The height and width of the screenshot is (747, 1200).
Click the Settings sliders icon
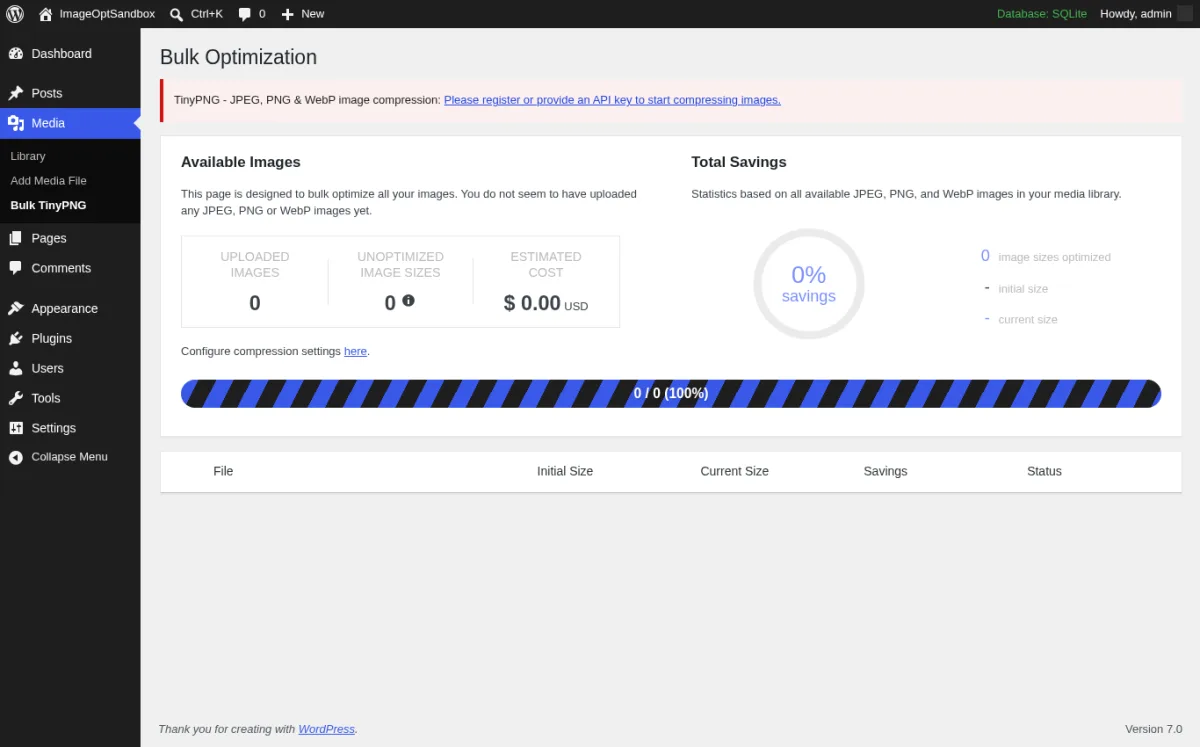tap(16, 428)
